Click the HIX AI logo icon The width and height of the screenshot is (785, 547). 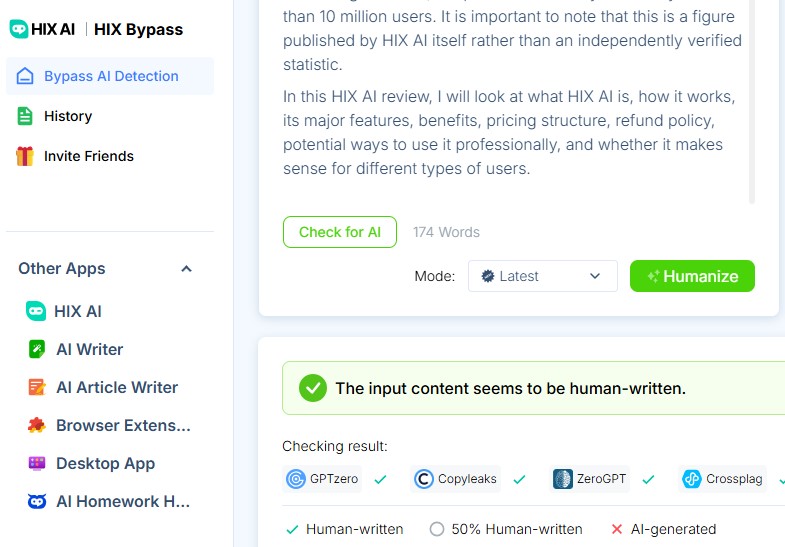pos(19,29)
